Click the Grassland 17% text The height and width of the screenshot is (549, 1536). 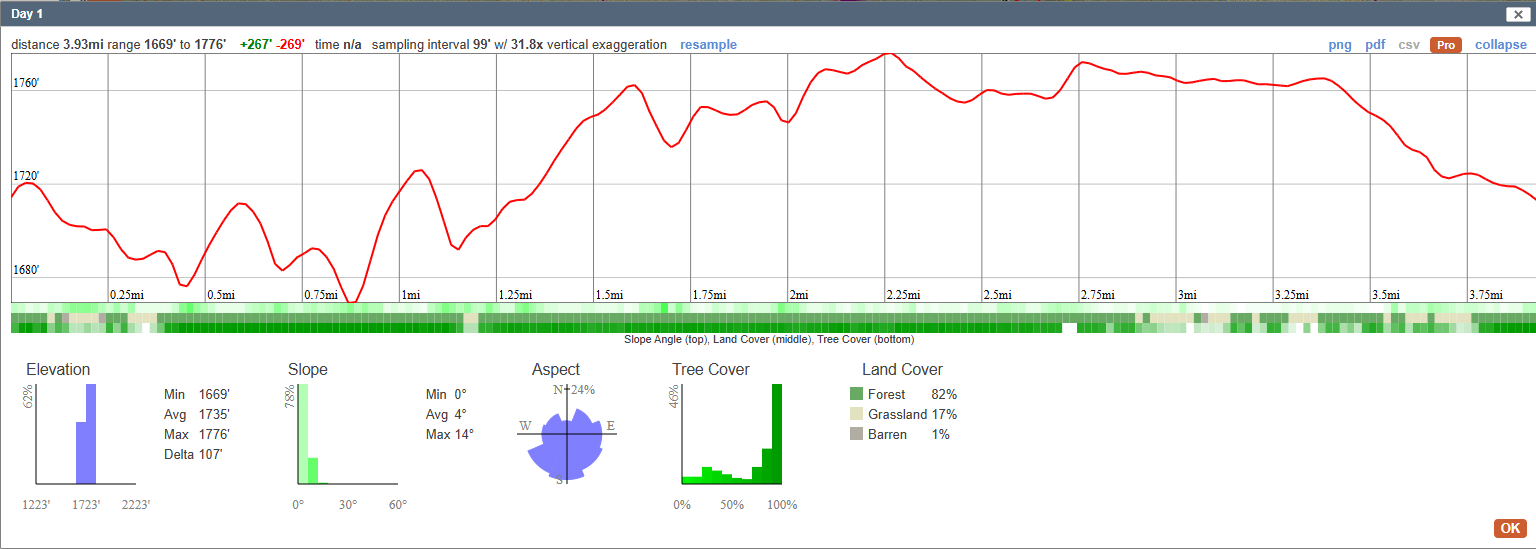(x=912, y=414)
